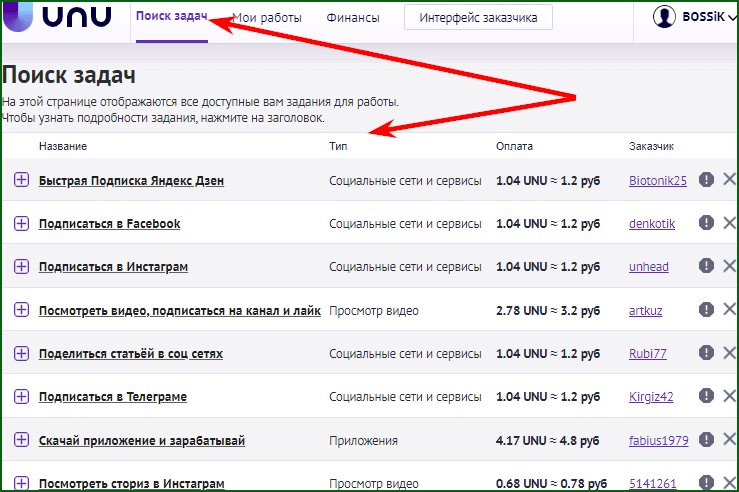Expand the Поделиться статьёй в соц сетях row
The height and width of the screenshot is (492, 739).
tap(21, 353)
